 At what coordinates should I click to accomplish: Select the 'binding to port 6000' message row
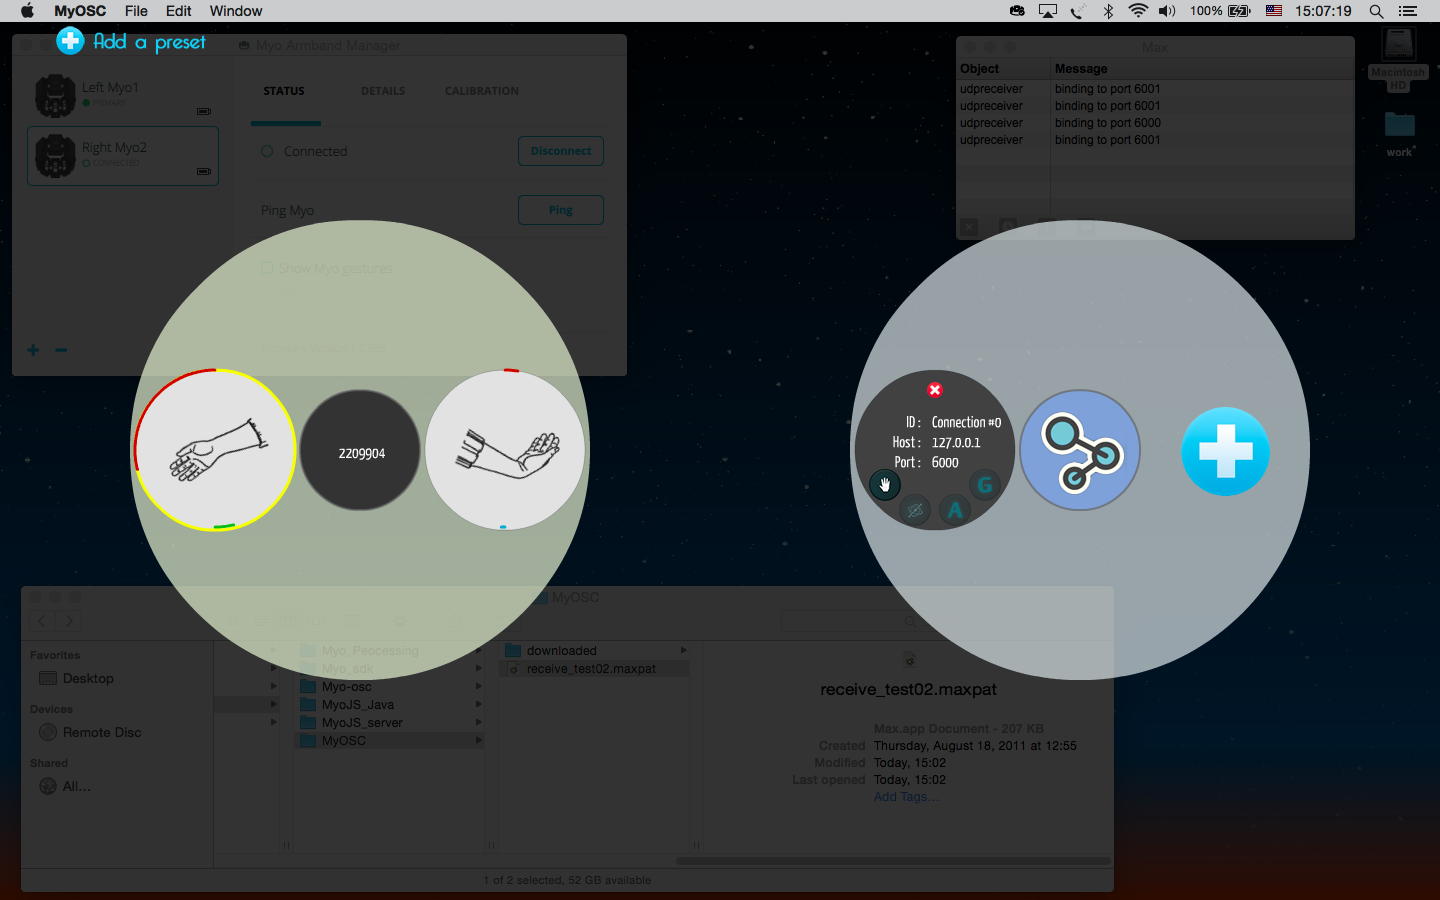pos(1155,123)
